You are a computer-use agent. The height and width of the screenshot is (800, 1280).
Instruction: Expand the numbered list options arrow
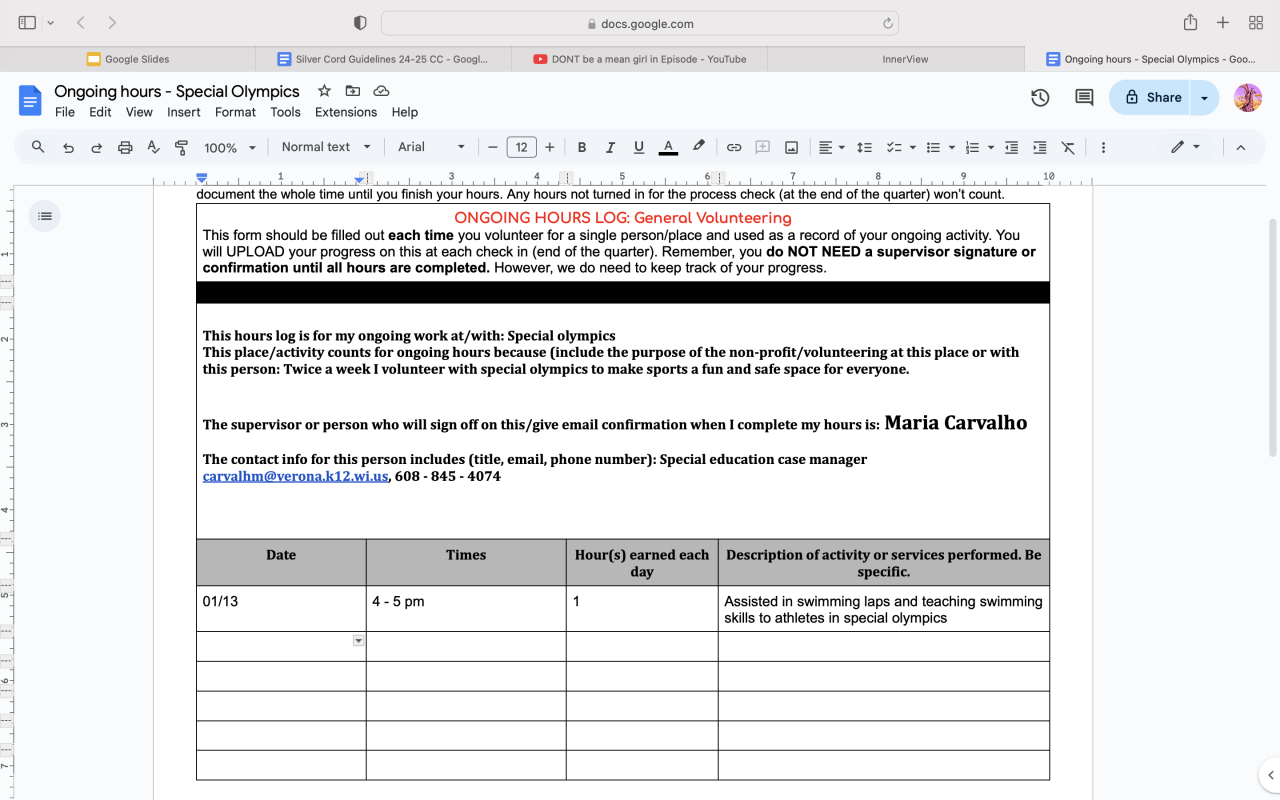click(991, 147)
